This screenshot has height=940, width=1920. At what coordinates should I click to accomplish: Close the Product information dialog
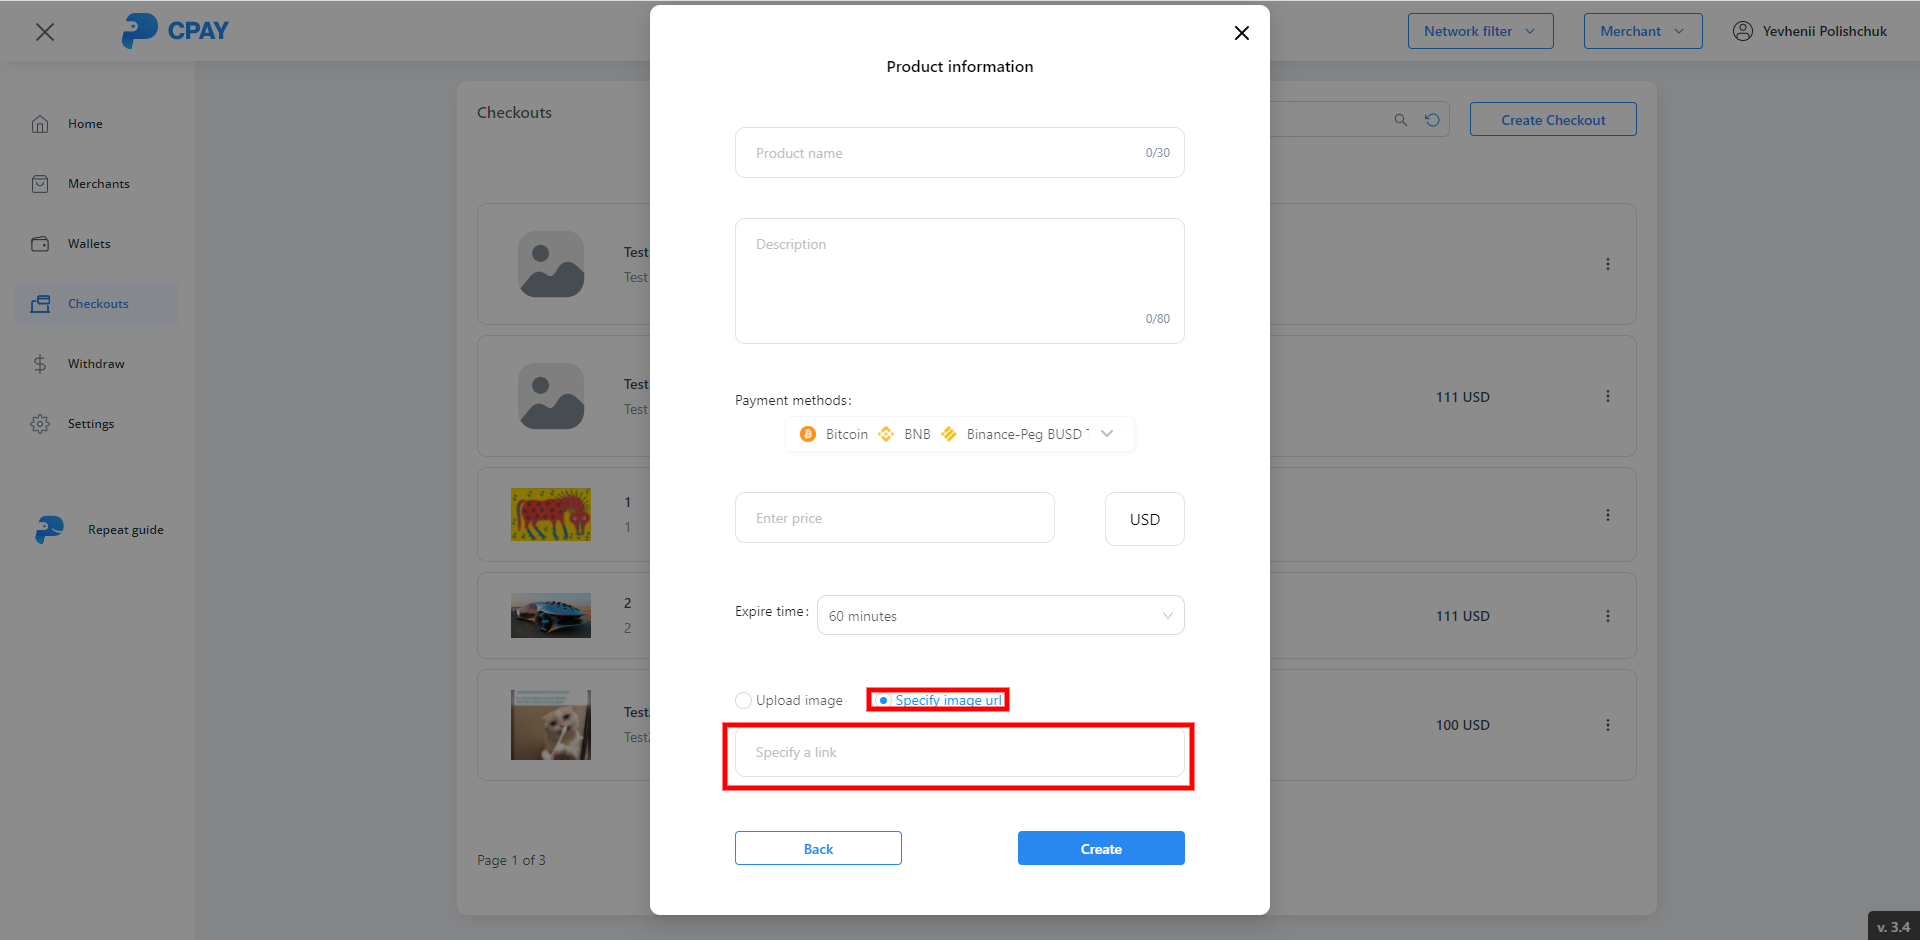pyautogui.click(x=1241, y=33)
